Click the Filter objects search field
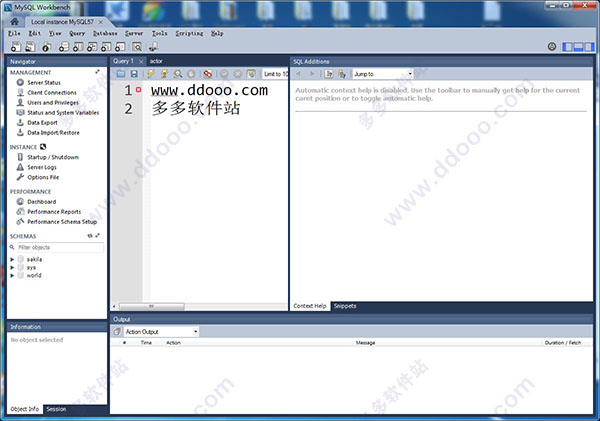The width and height of the screenshot is (600, 421). [x=60, y=247]
